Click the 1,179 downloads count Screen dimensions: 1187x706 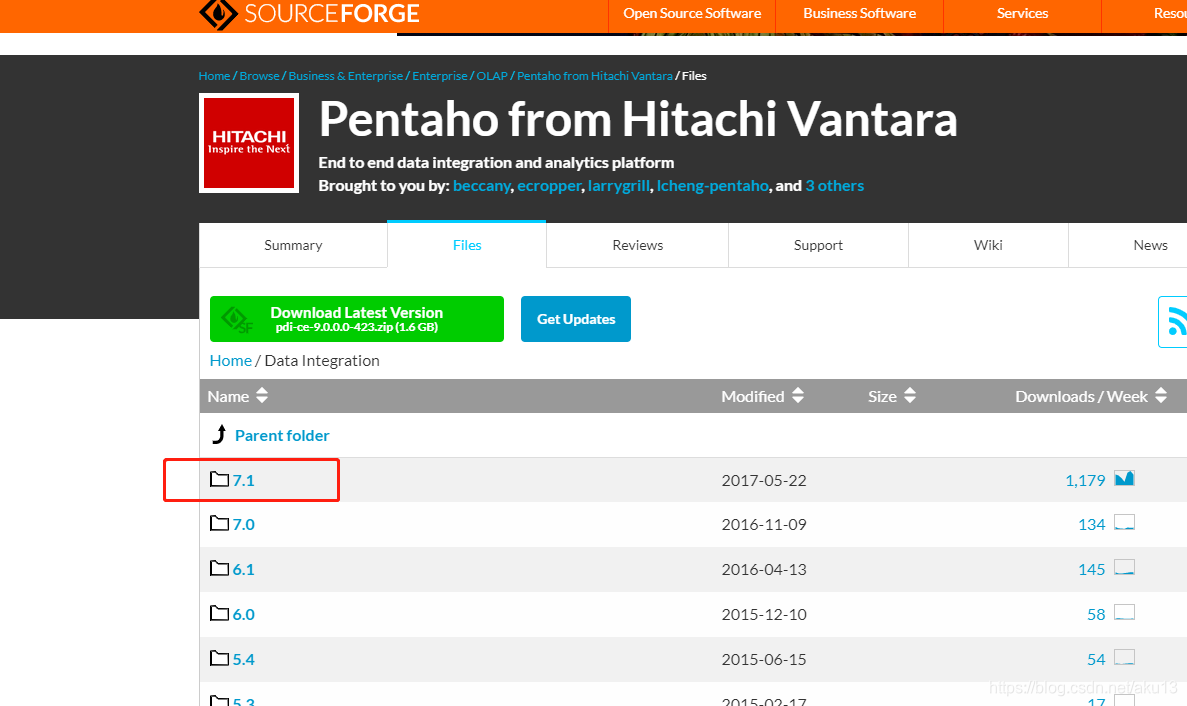(1085, 480)
